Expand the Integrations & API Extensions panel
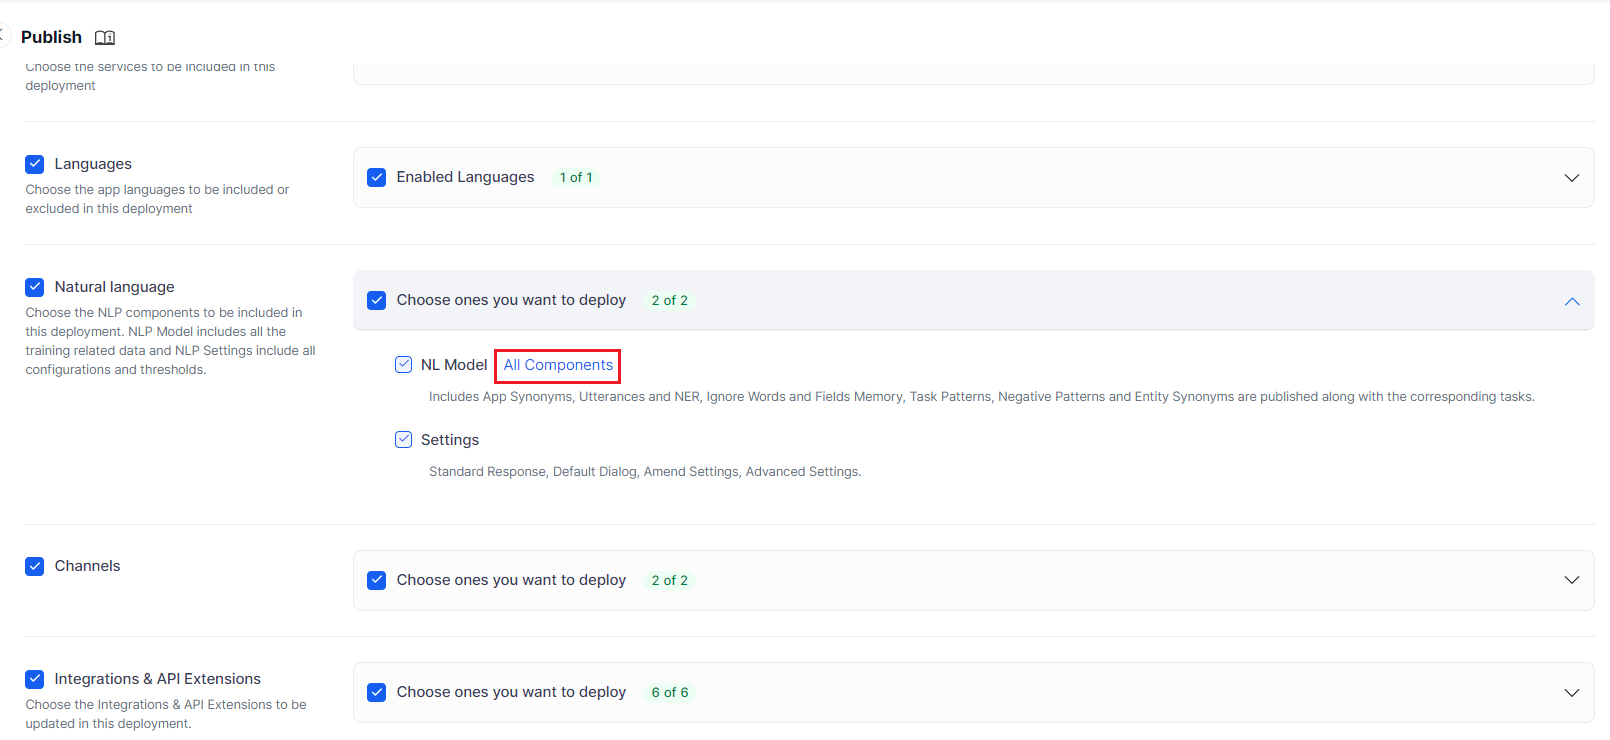This screenshot has width=1610, height=740. (1571, 692)
